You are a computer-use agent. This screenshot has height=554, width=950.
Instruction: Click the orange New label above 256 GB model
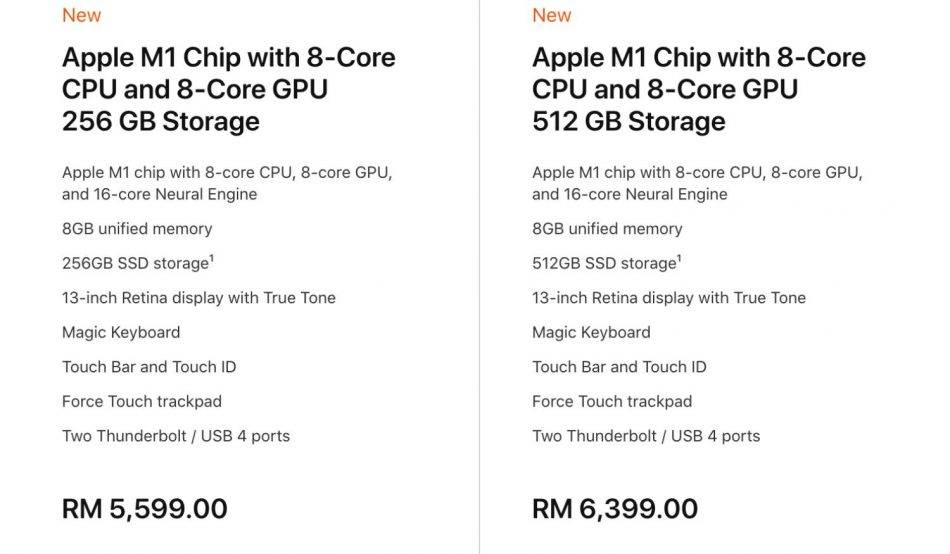[81, 15]
